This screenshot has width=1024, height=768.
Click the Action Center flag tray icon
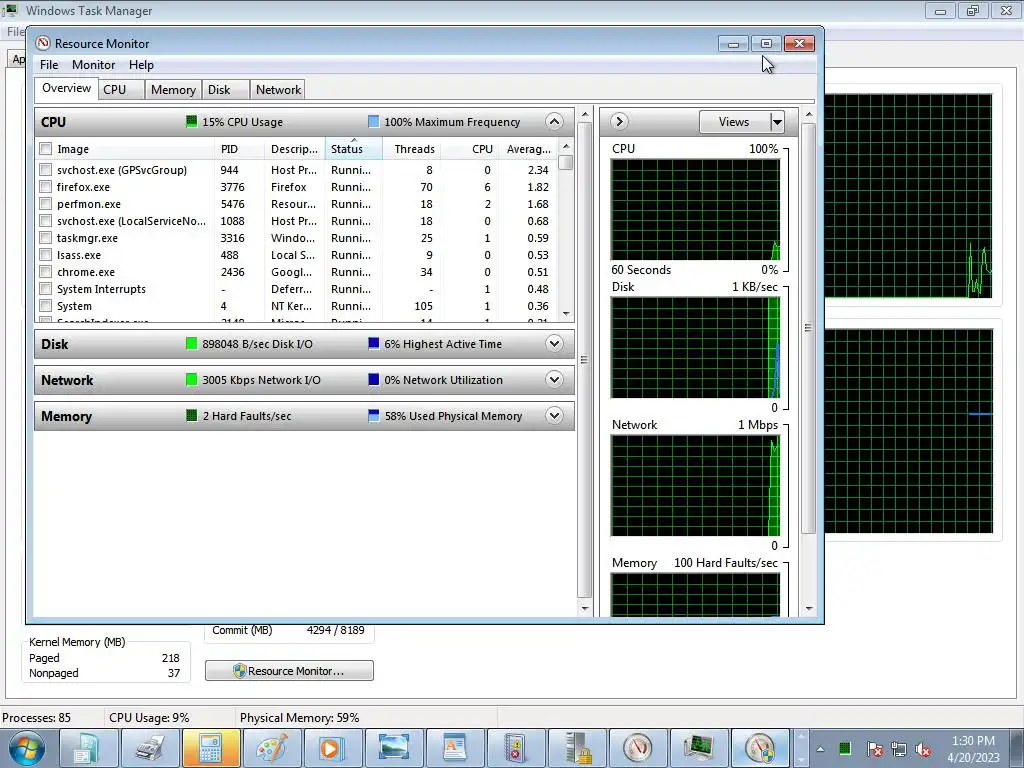[x=874, y=749]
